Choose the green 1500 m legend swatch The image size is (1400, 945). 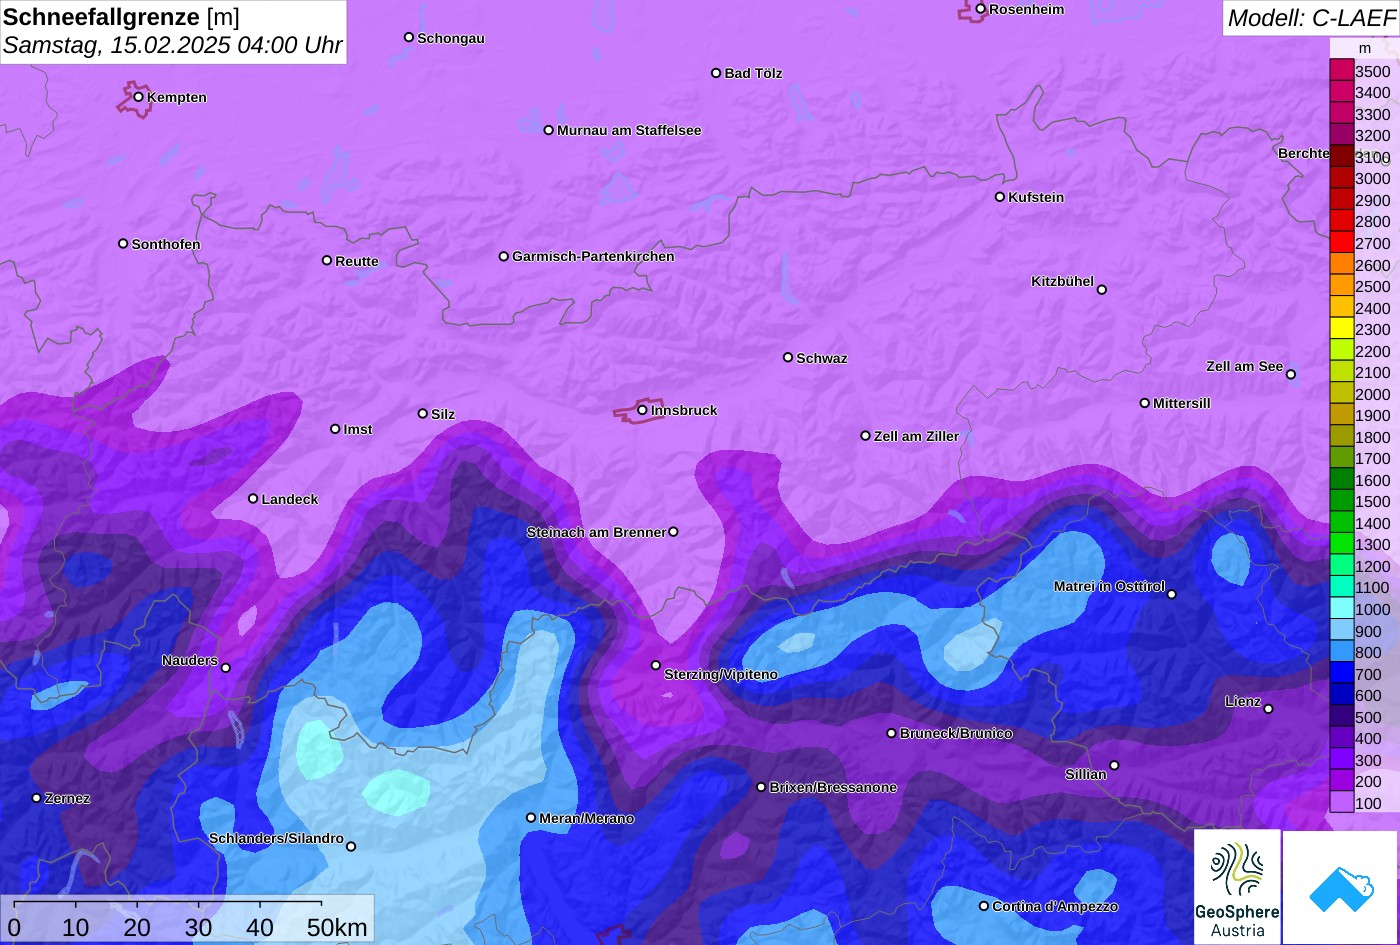pos(1341,502)
